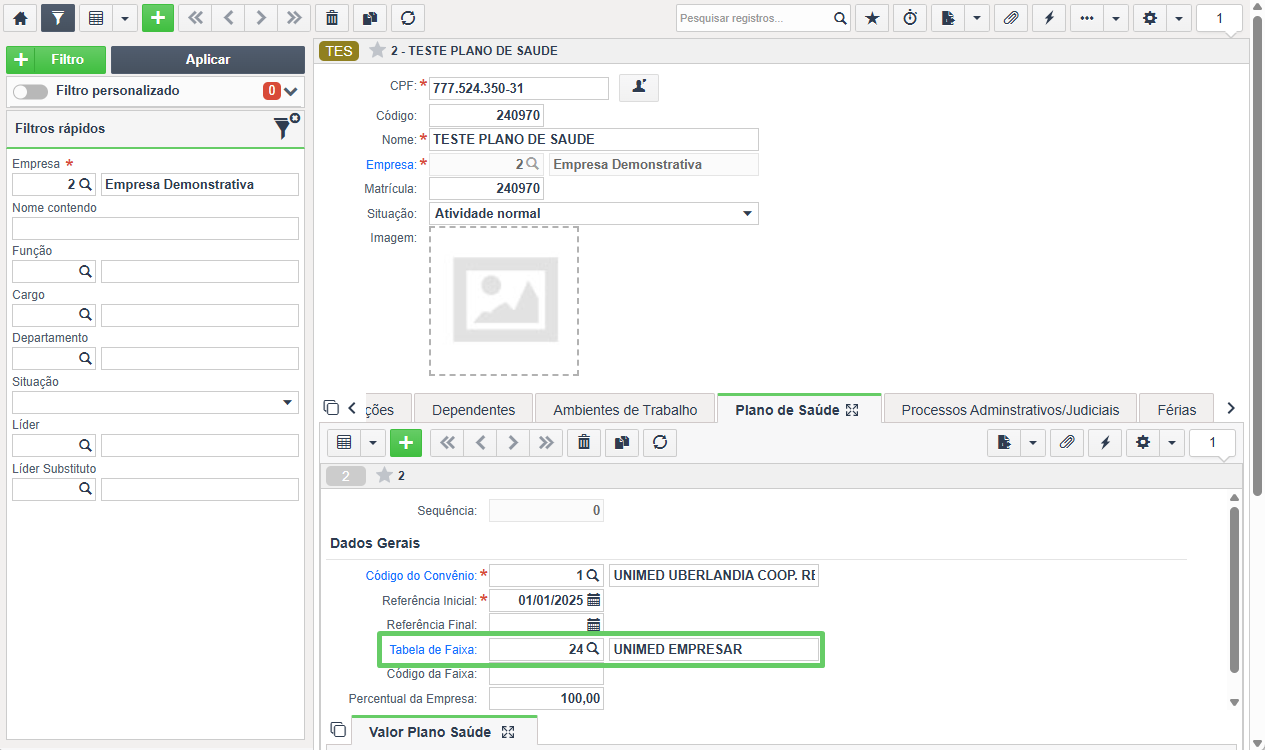Screen dimensions: 1265x750
Task: Add new record with top green plus
Action: pyautogui.click(x=158, y=18)
